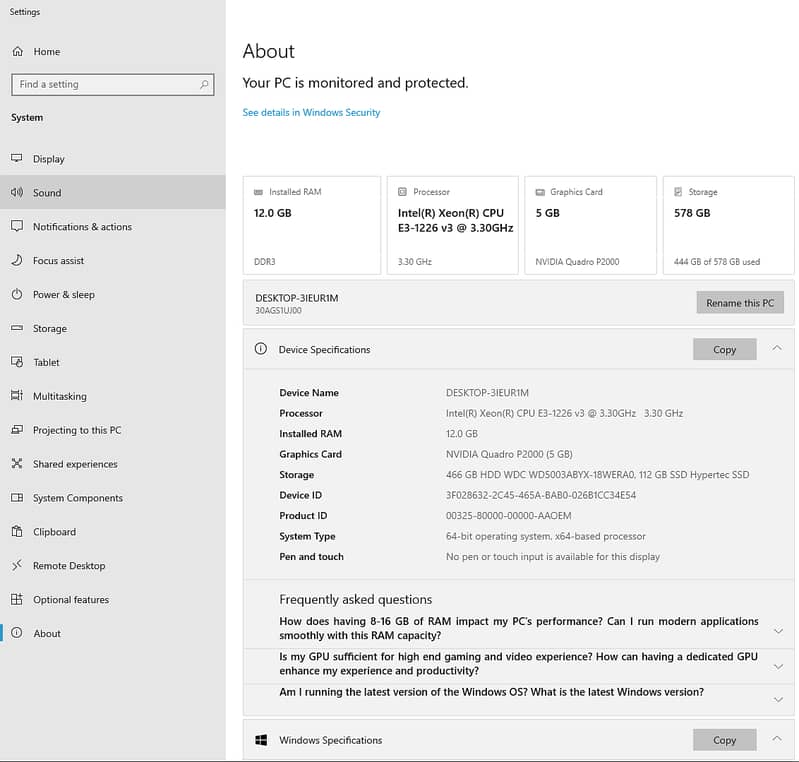Expand the RAM performance FAQ question
Image resolution: width=799 pixels, height=762 pixels.
[x=778, y=632]
